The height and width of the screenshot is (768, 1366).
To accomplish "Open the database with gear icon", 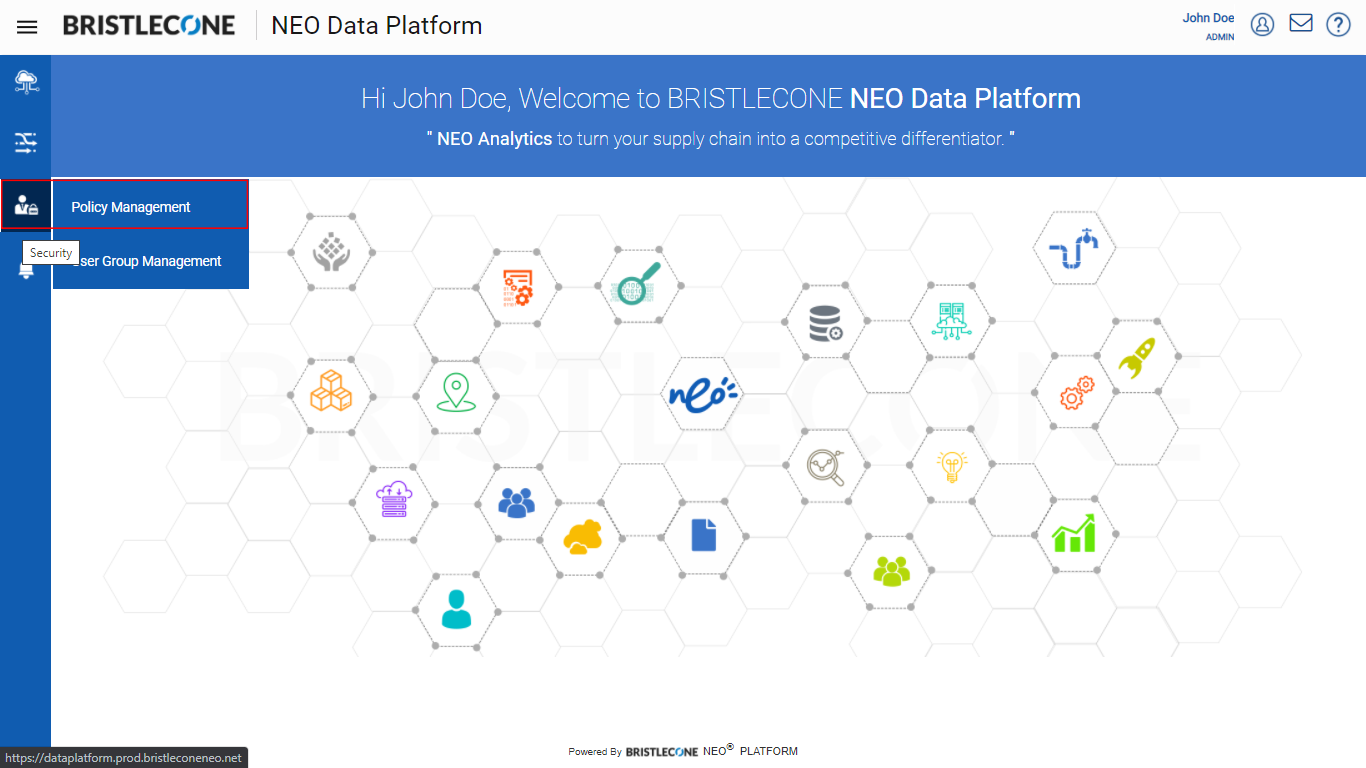I will click(x=826, y=324).
